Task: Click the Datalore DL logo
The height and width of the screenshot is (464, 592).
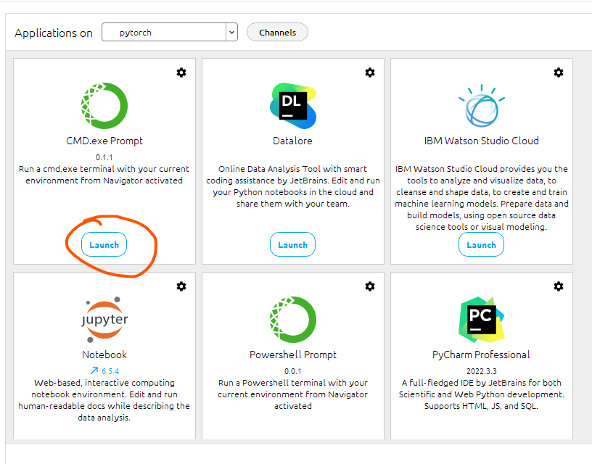Action: click(x=293, y=106)
